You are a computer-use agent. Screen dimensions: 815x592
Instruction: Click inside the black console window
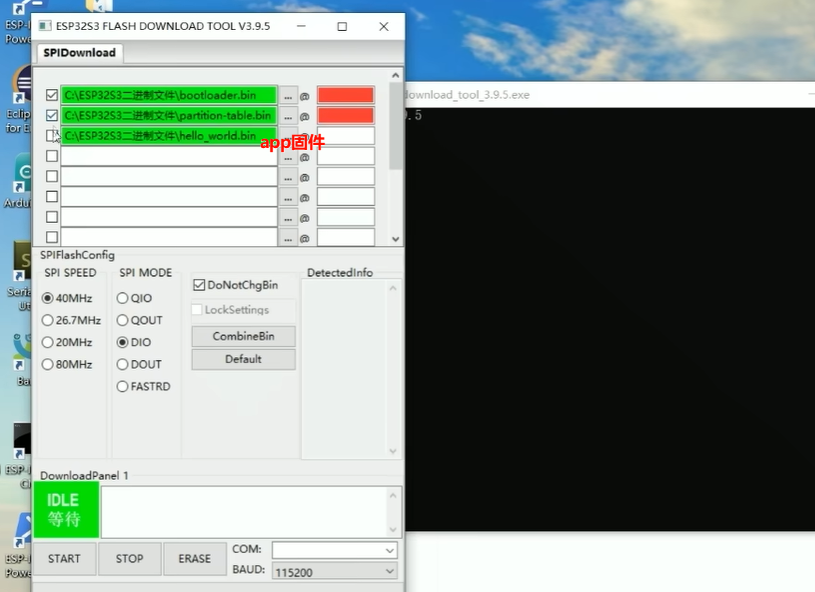610,319
